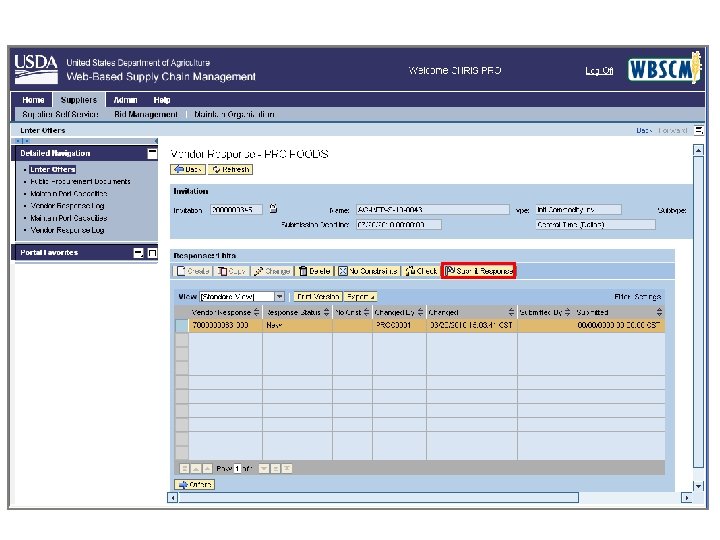Select Supplier Self Service sub-tab

pyautogui.click(x=60, y=114)
